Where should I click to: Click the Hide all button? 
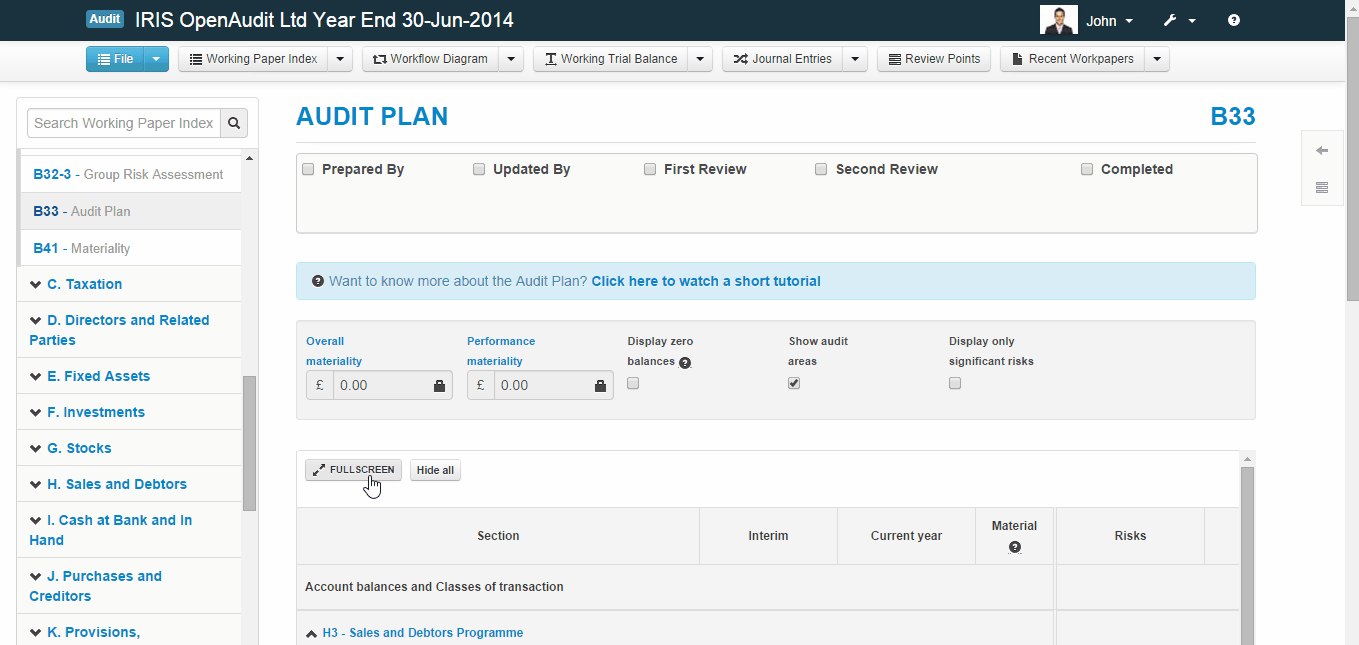(435, 470)
